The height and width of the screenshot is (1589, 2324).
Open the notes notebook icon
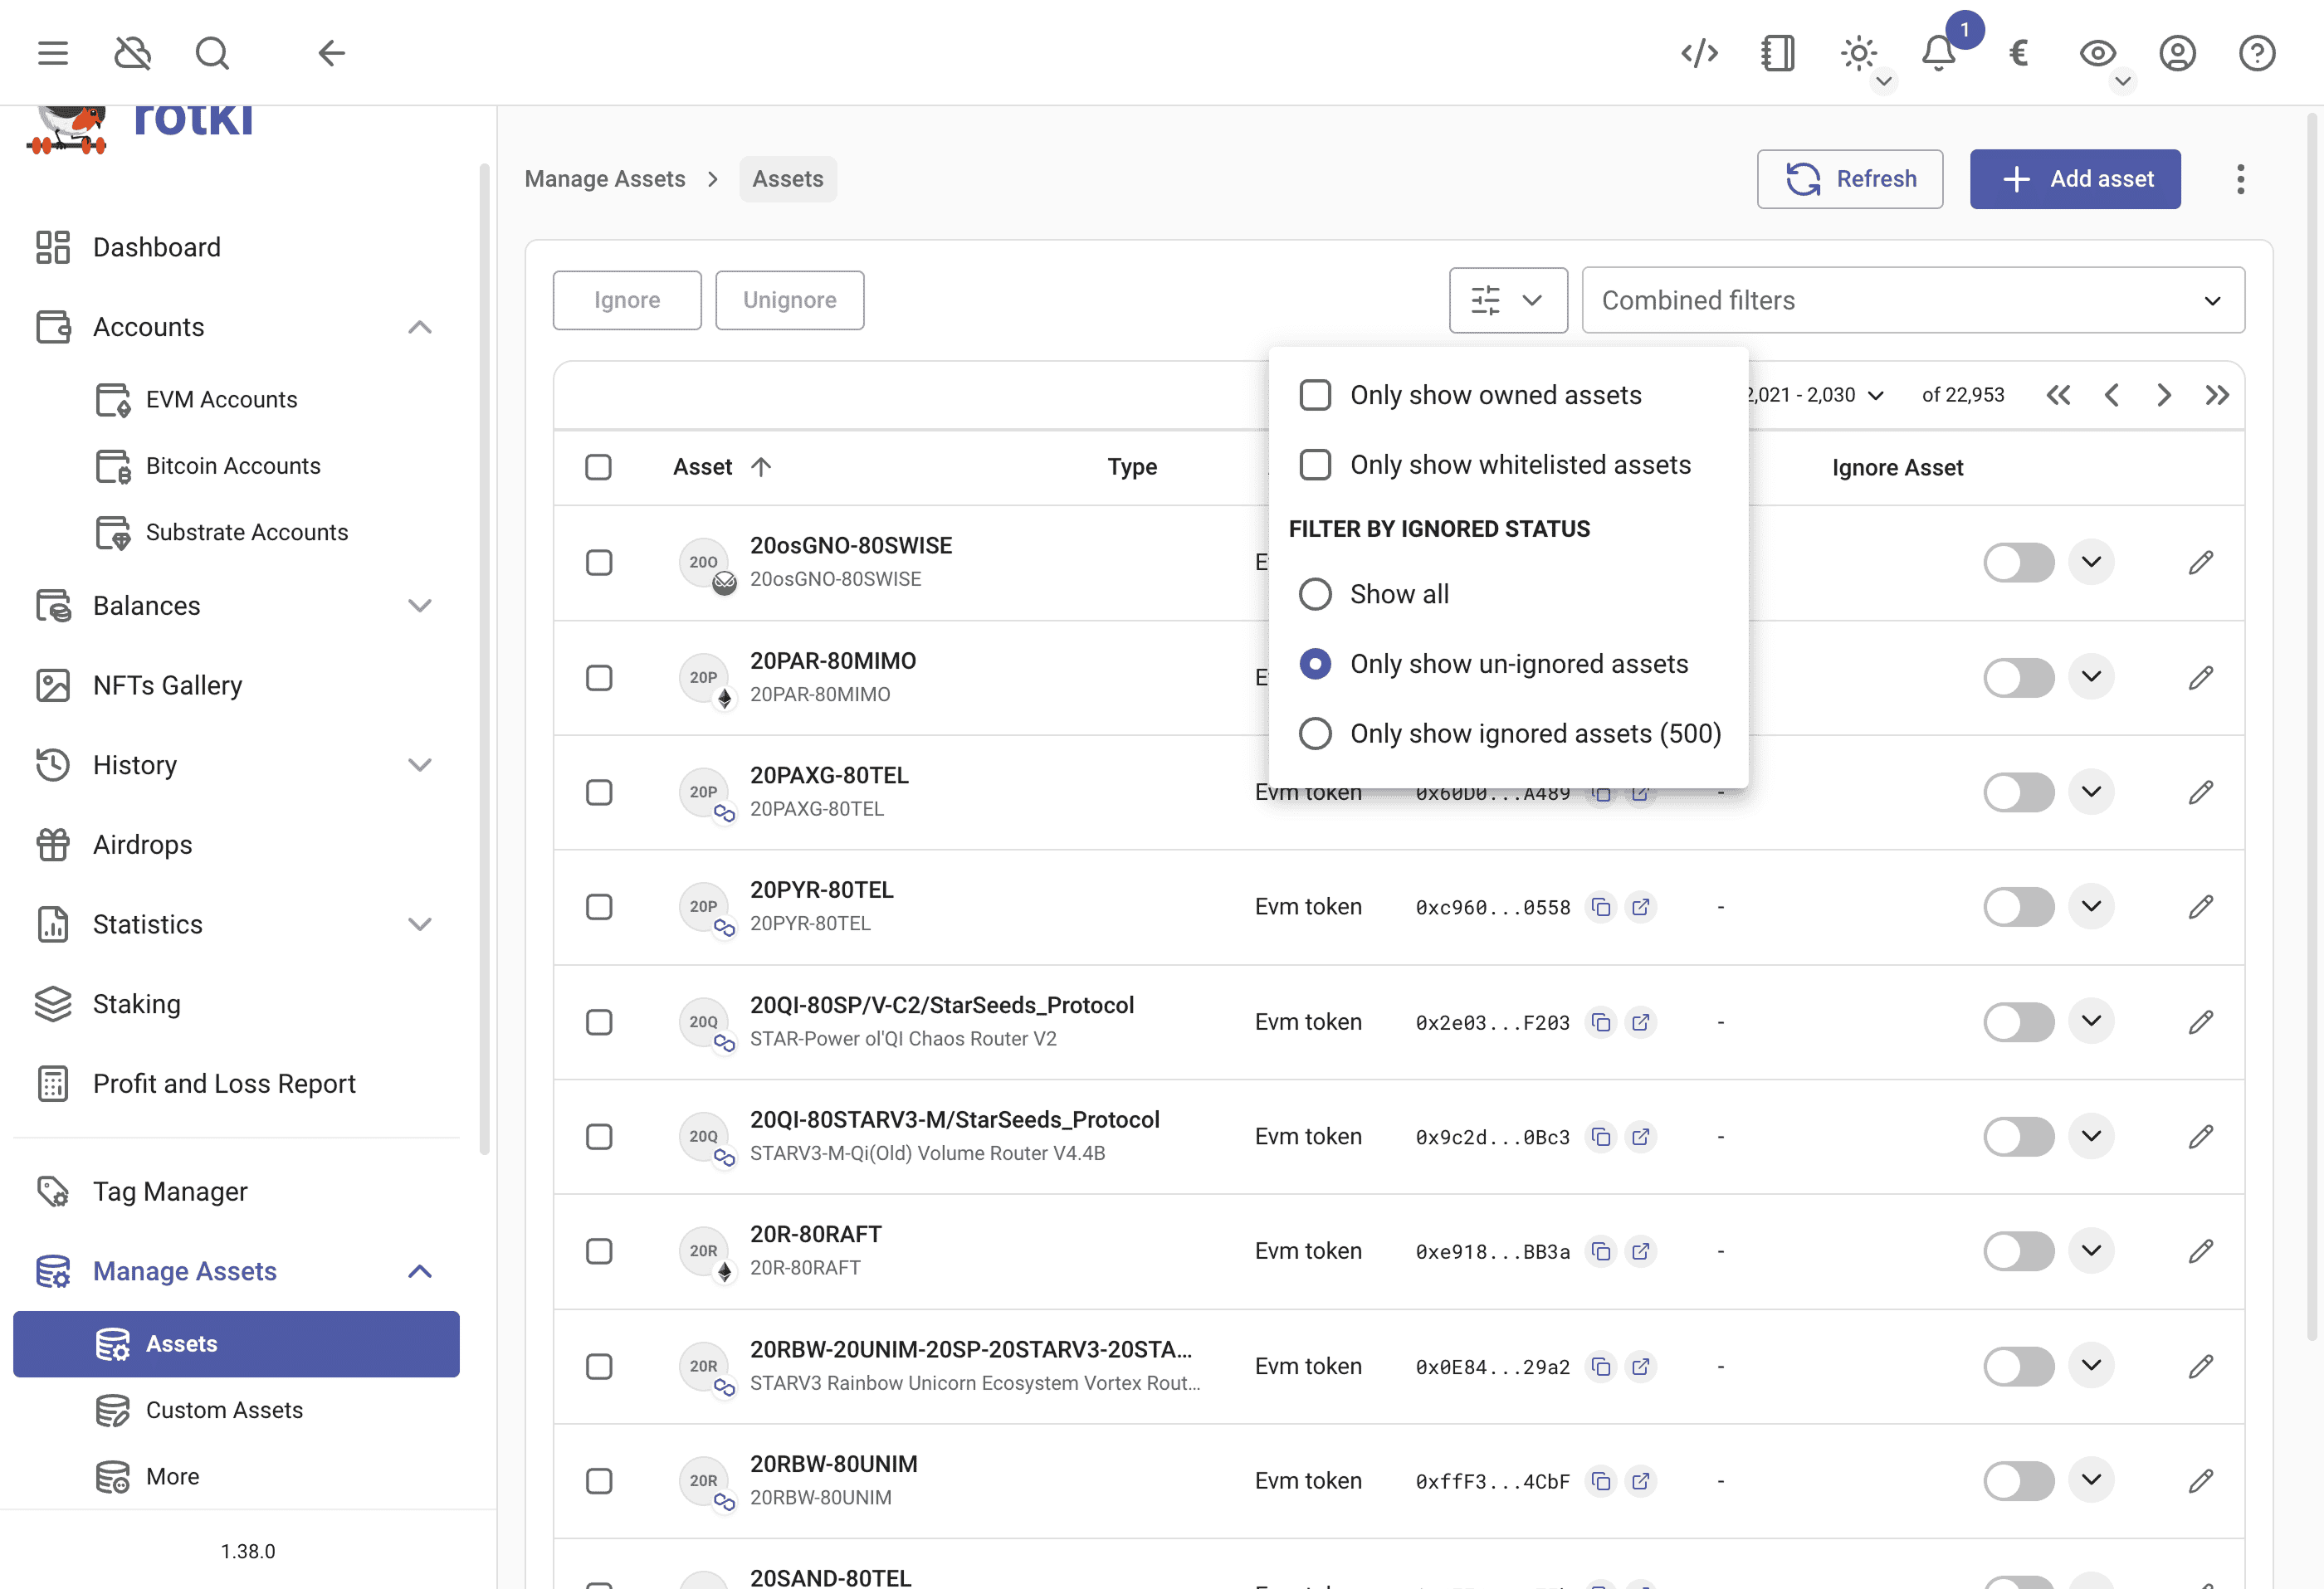click(1778, 53)
